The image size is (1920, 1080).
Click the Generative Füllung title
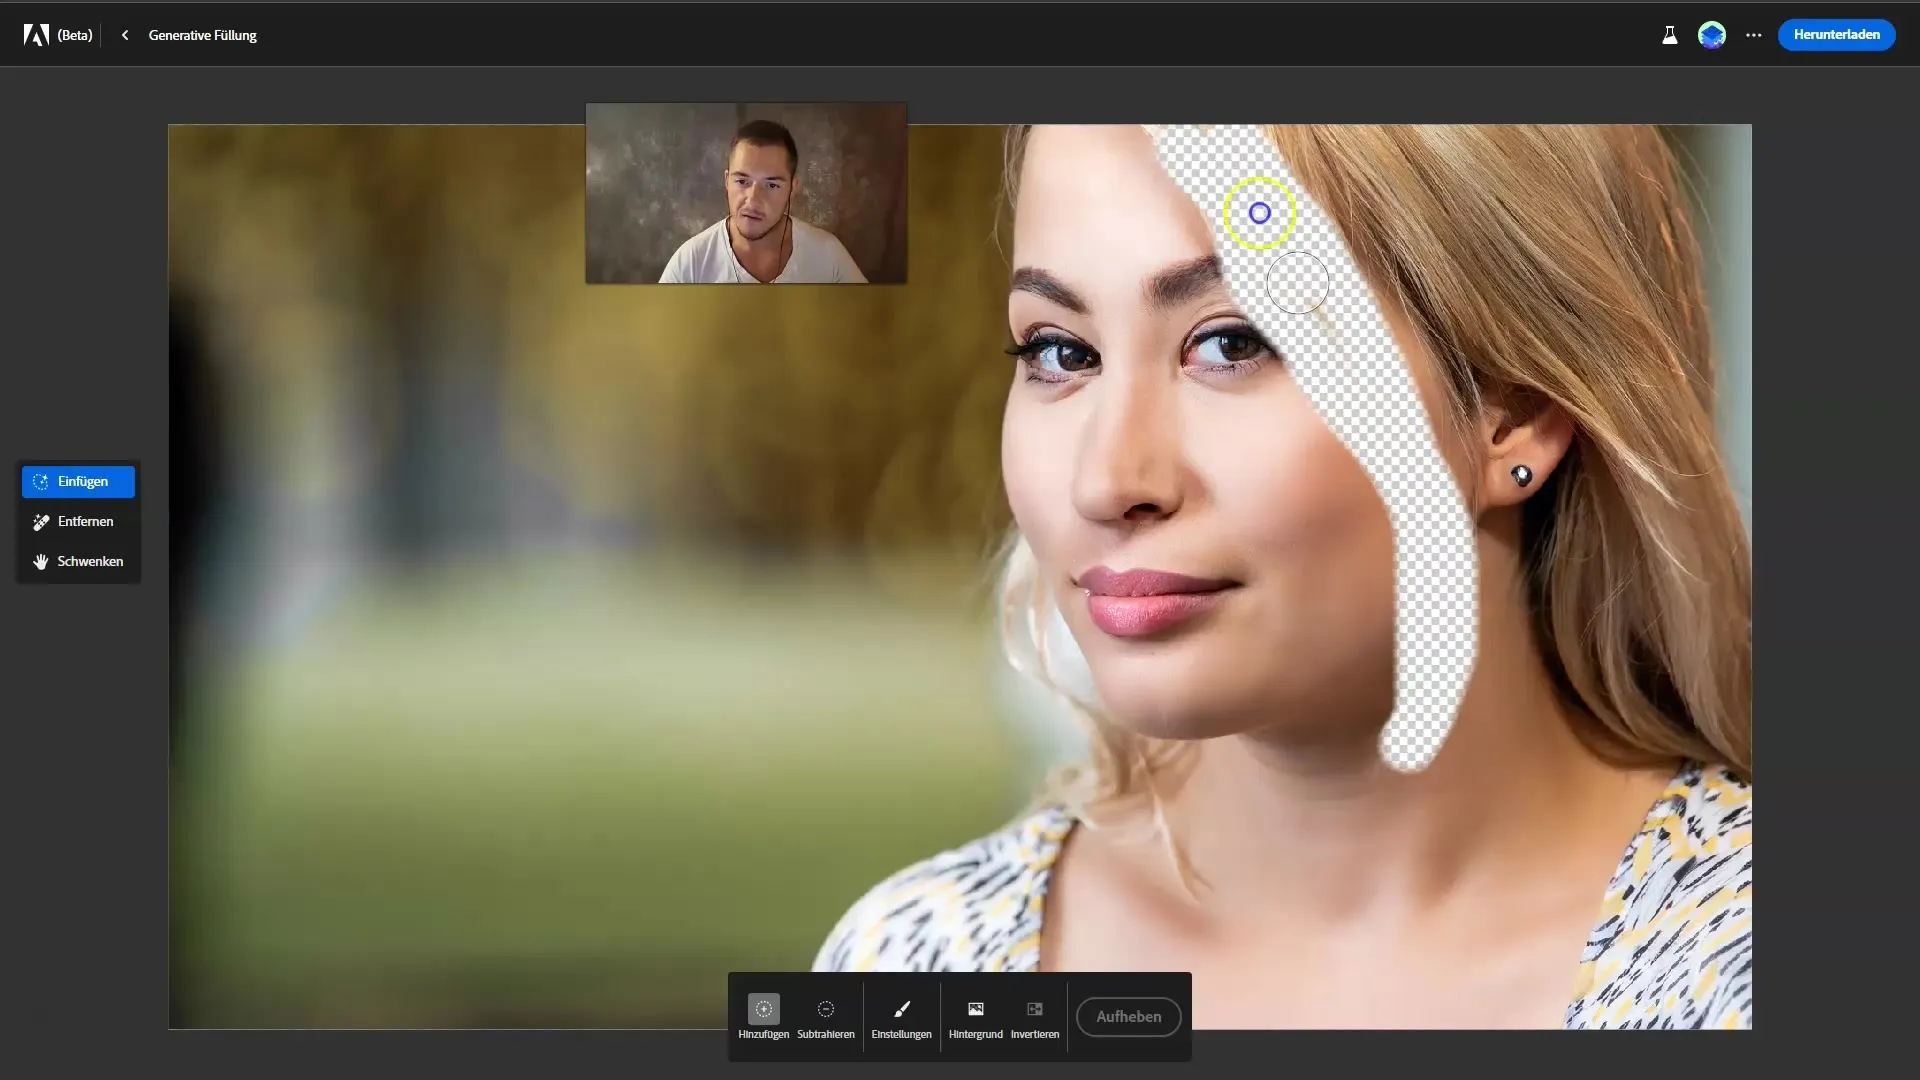pyautogui.click(x=202, y=35)
